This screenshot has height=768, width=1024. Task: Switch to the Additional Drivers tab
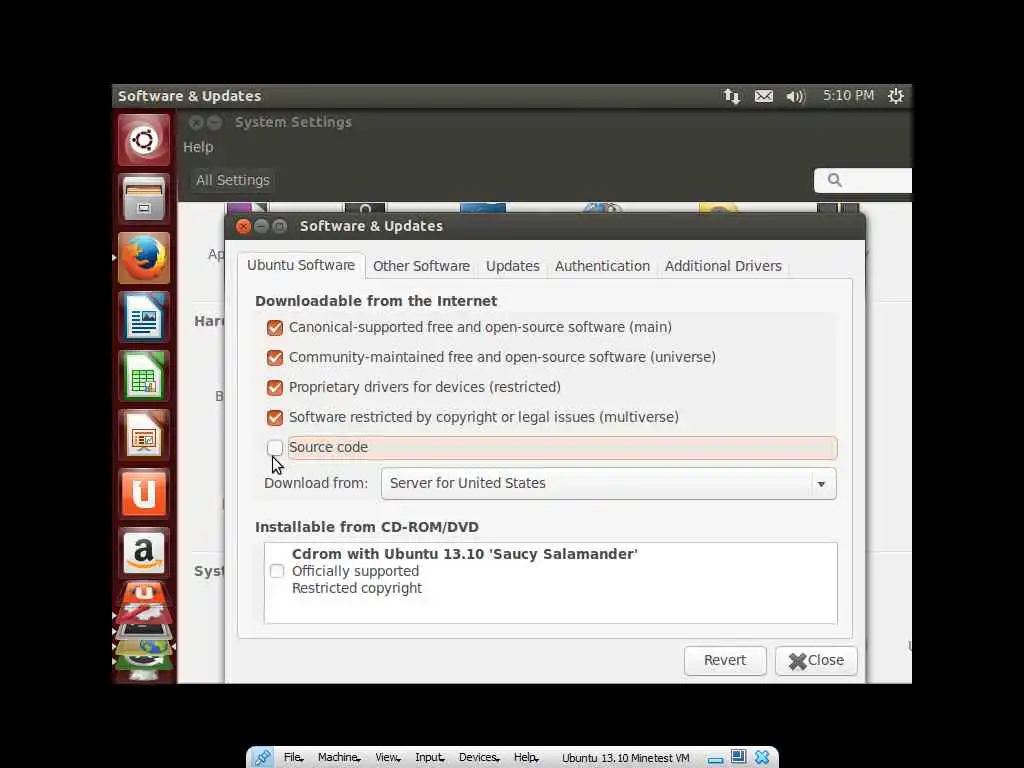[723, 266]
